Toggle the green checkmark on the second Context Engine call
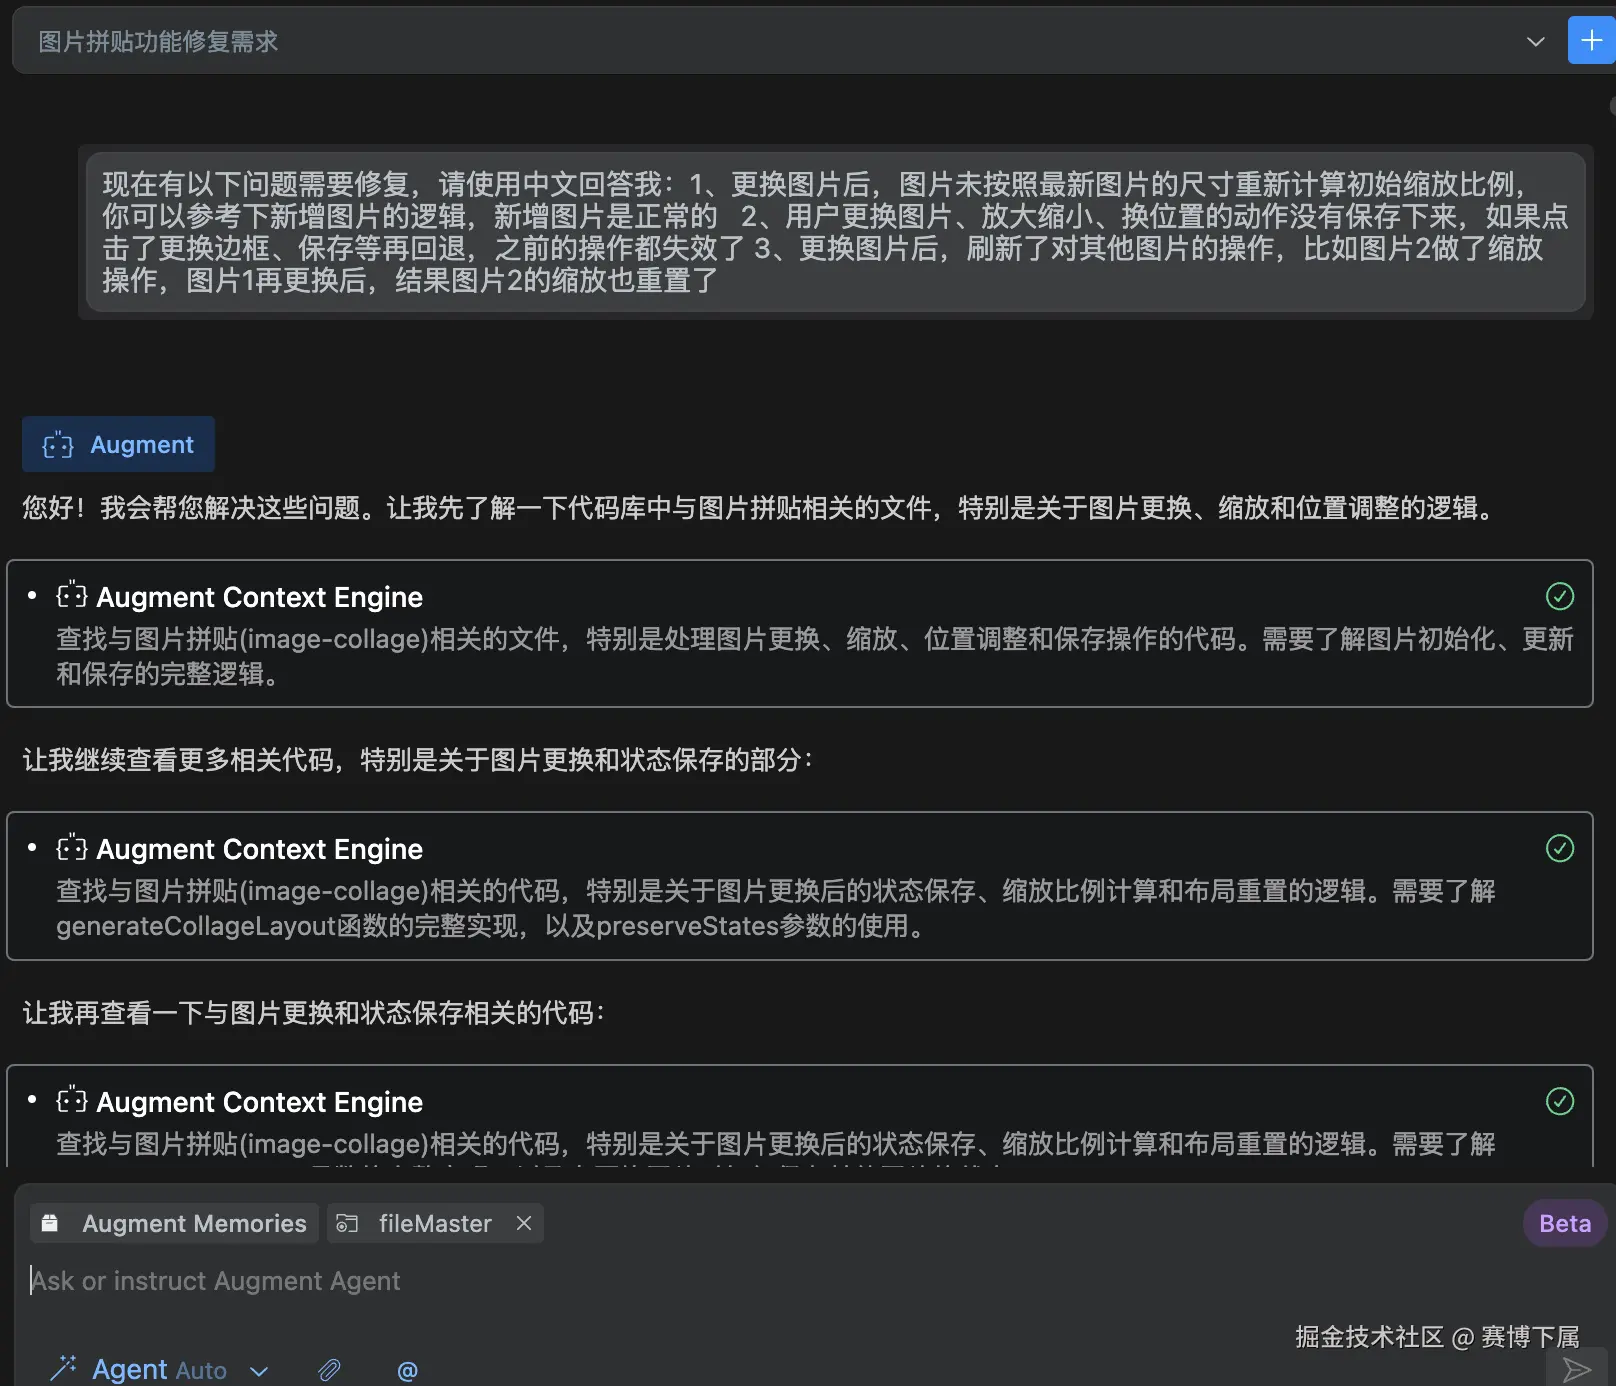This screenshot has width=1616, height=1386. pos(1558,849)
